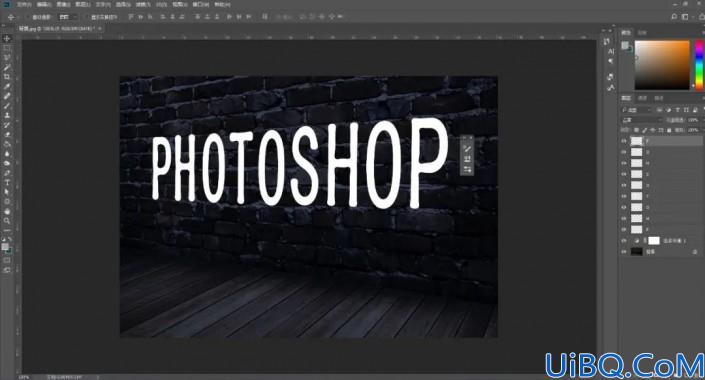705x380 pixels.
Task: Select the Spot Healing Brush tool
Action: pos(7,96)
